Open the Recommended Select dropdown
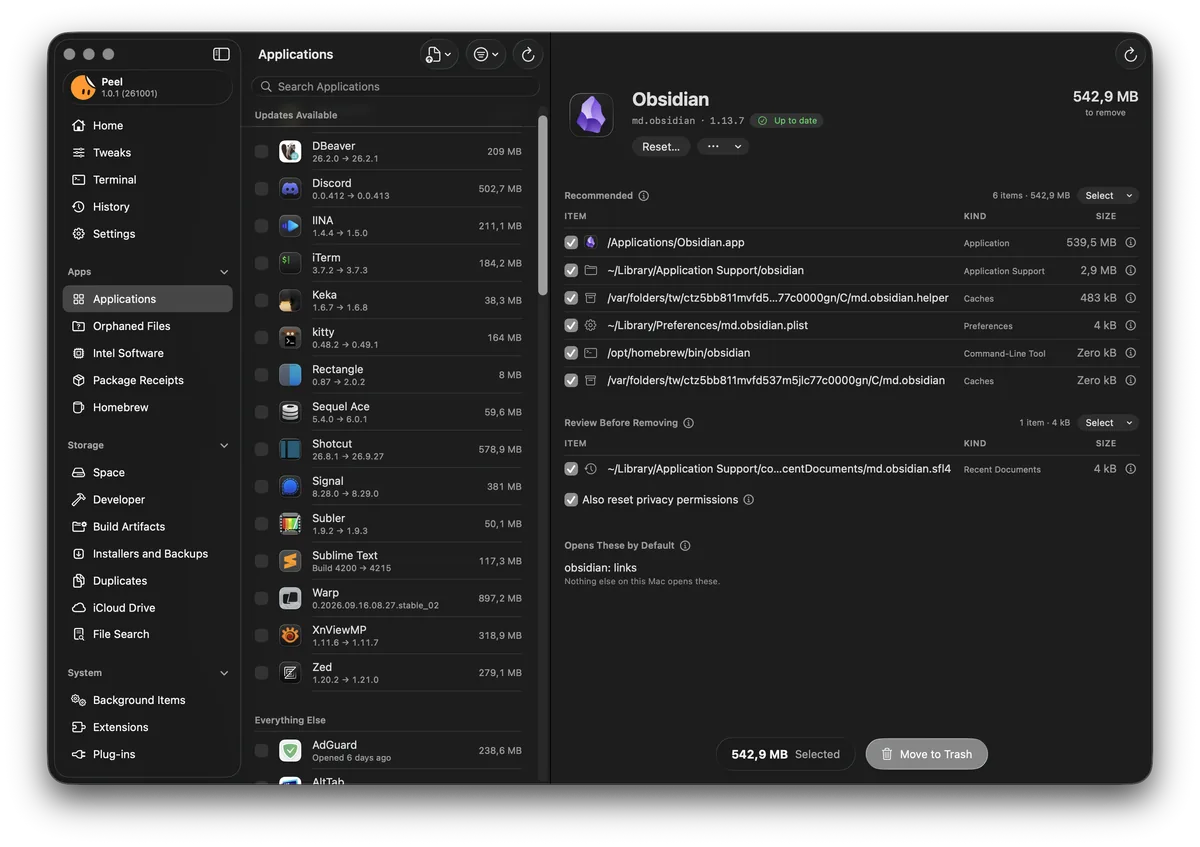Image resolution: width=1200 pixels, height=847 pixels. [1108, 196]
